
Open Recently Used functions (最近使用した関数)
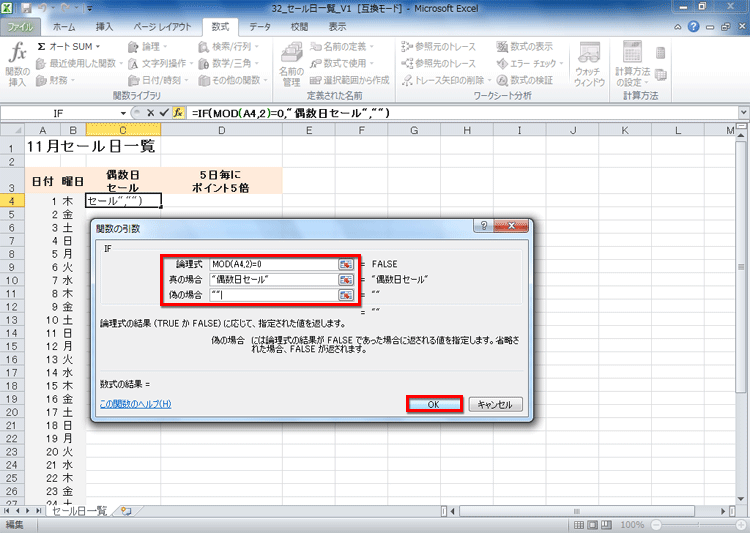(x=79, y=63)
